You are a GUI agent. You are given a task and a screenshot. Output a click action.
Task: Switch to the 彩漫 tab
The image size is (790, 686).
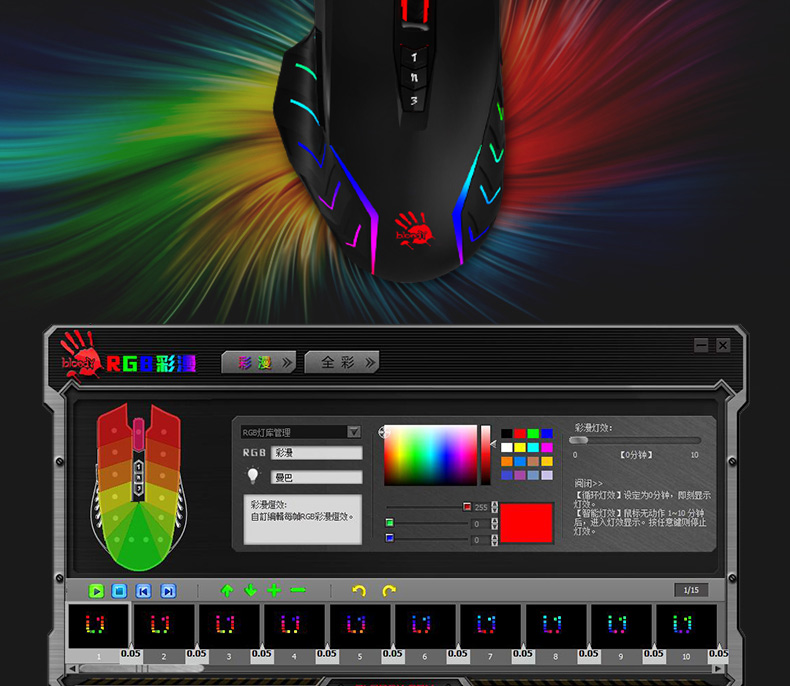tap(258, 362)
